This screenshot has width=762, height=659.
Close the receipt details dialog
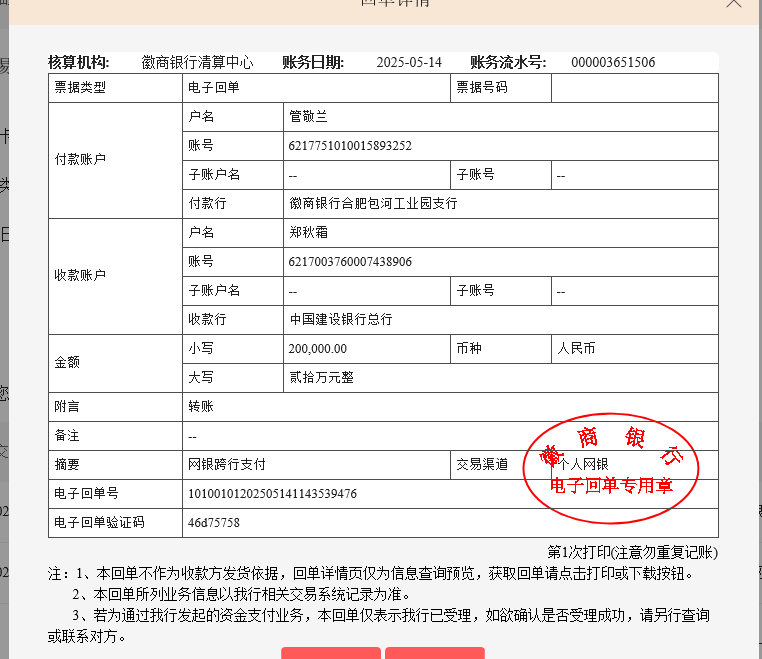[x=735, y=4]
